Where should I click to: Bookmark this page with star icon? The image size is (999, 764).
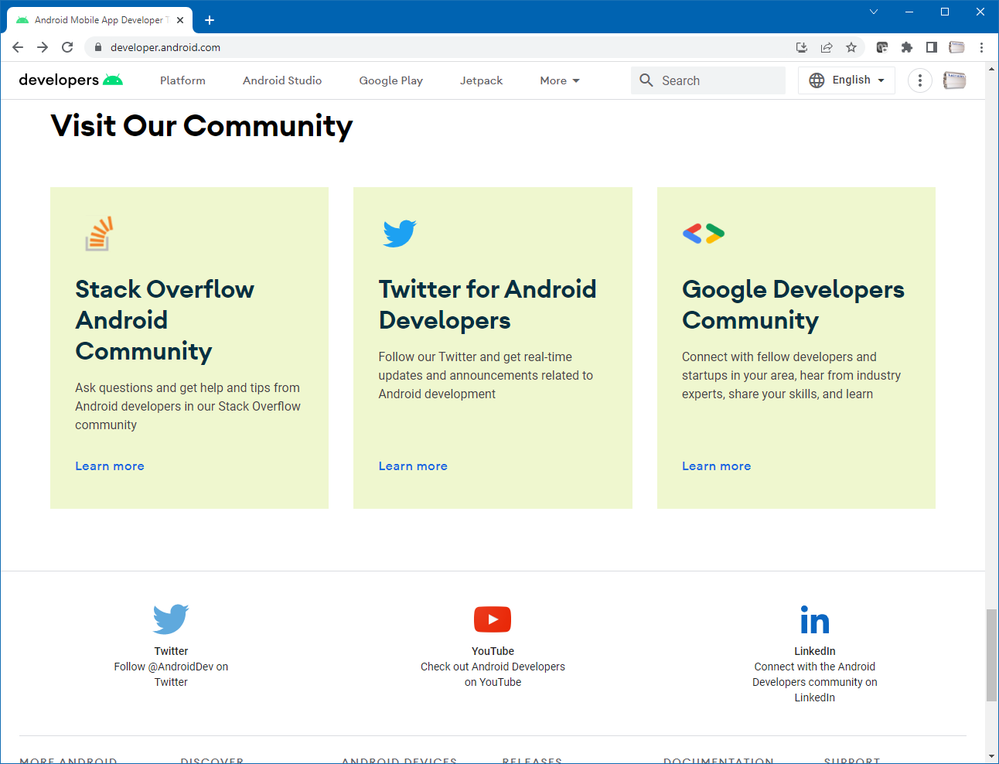pos(851,47)
